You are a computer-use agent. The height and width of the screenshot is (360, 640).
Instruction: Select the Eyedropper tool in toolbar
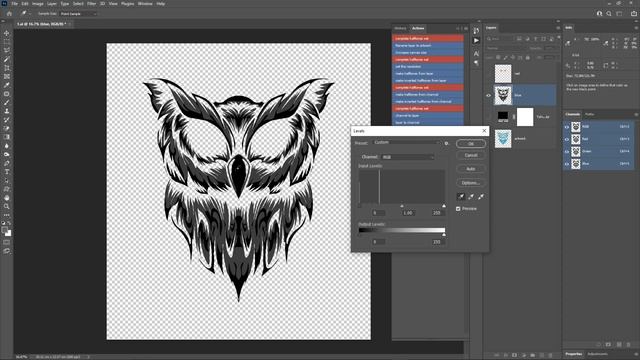pyautogui.click(x=7, y=85)
